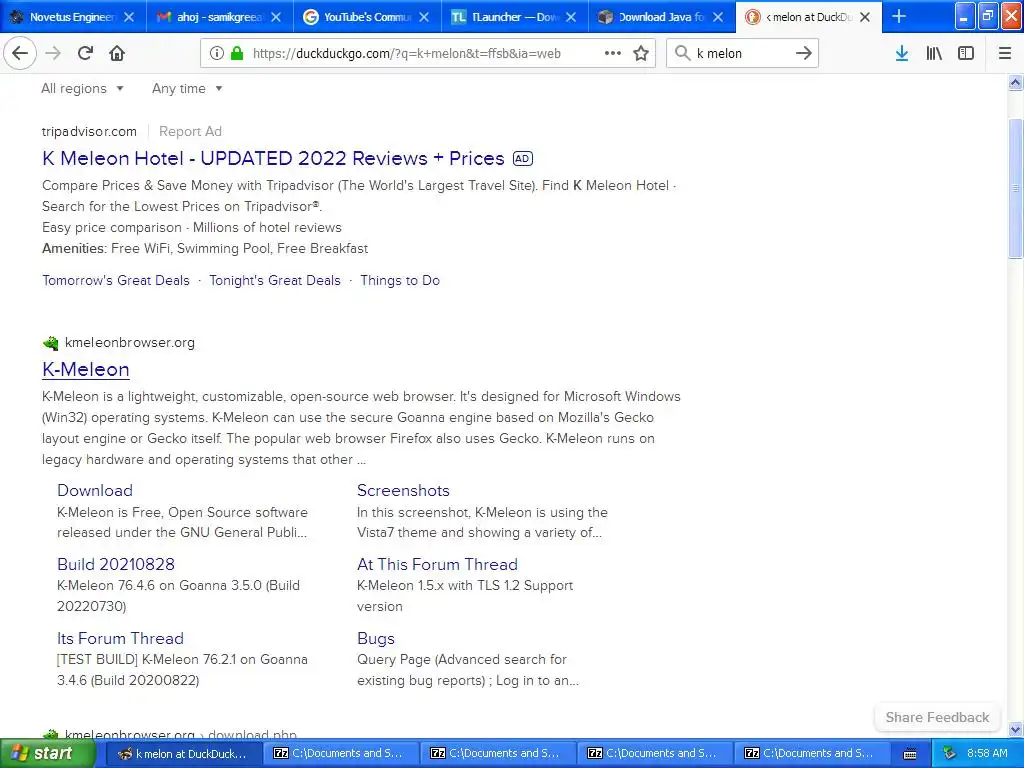Open Tomorrow's Great Deals link
1024x768 pixels.
point(116,280)
